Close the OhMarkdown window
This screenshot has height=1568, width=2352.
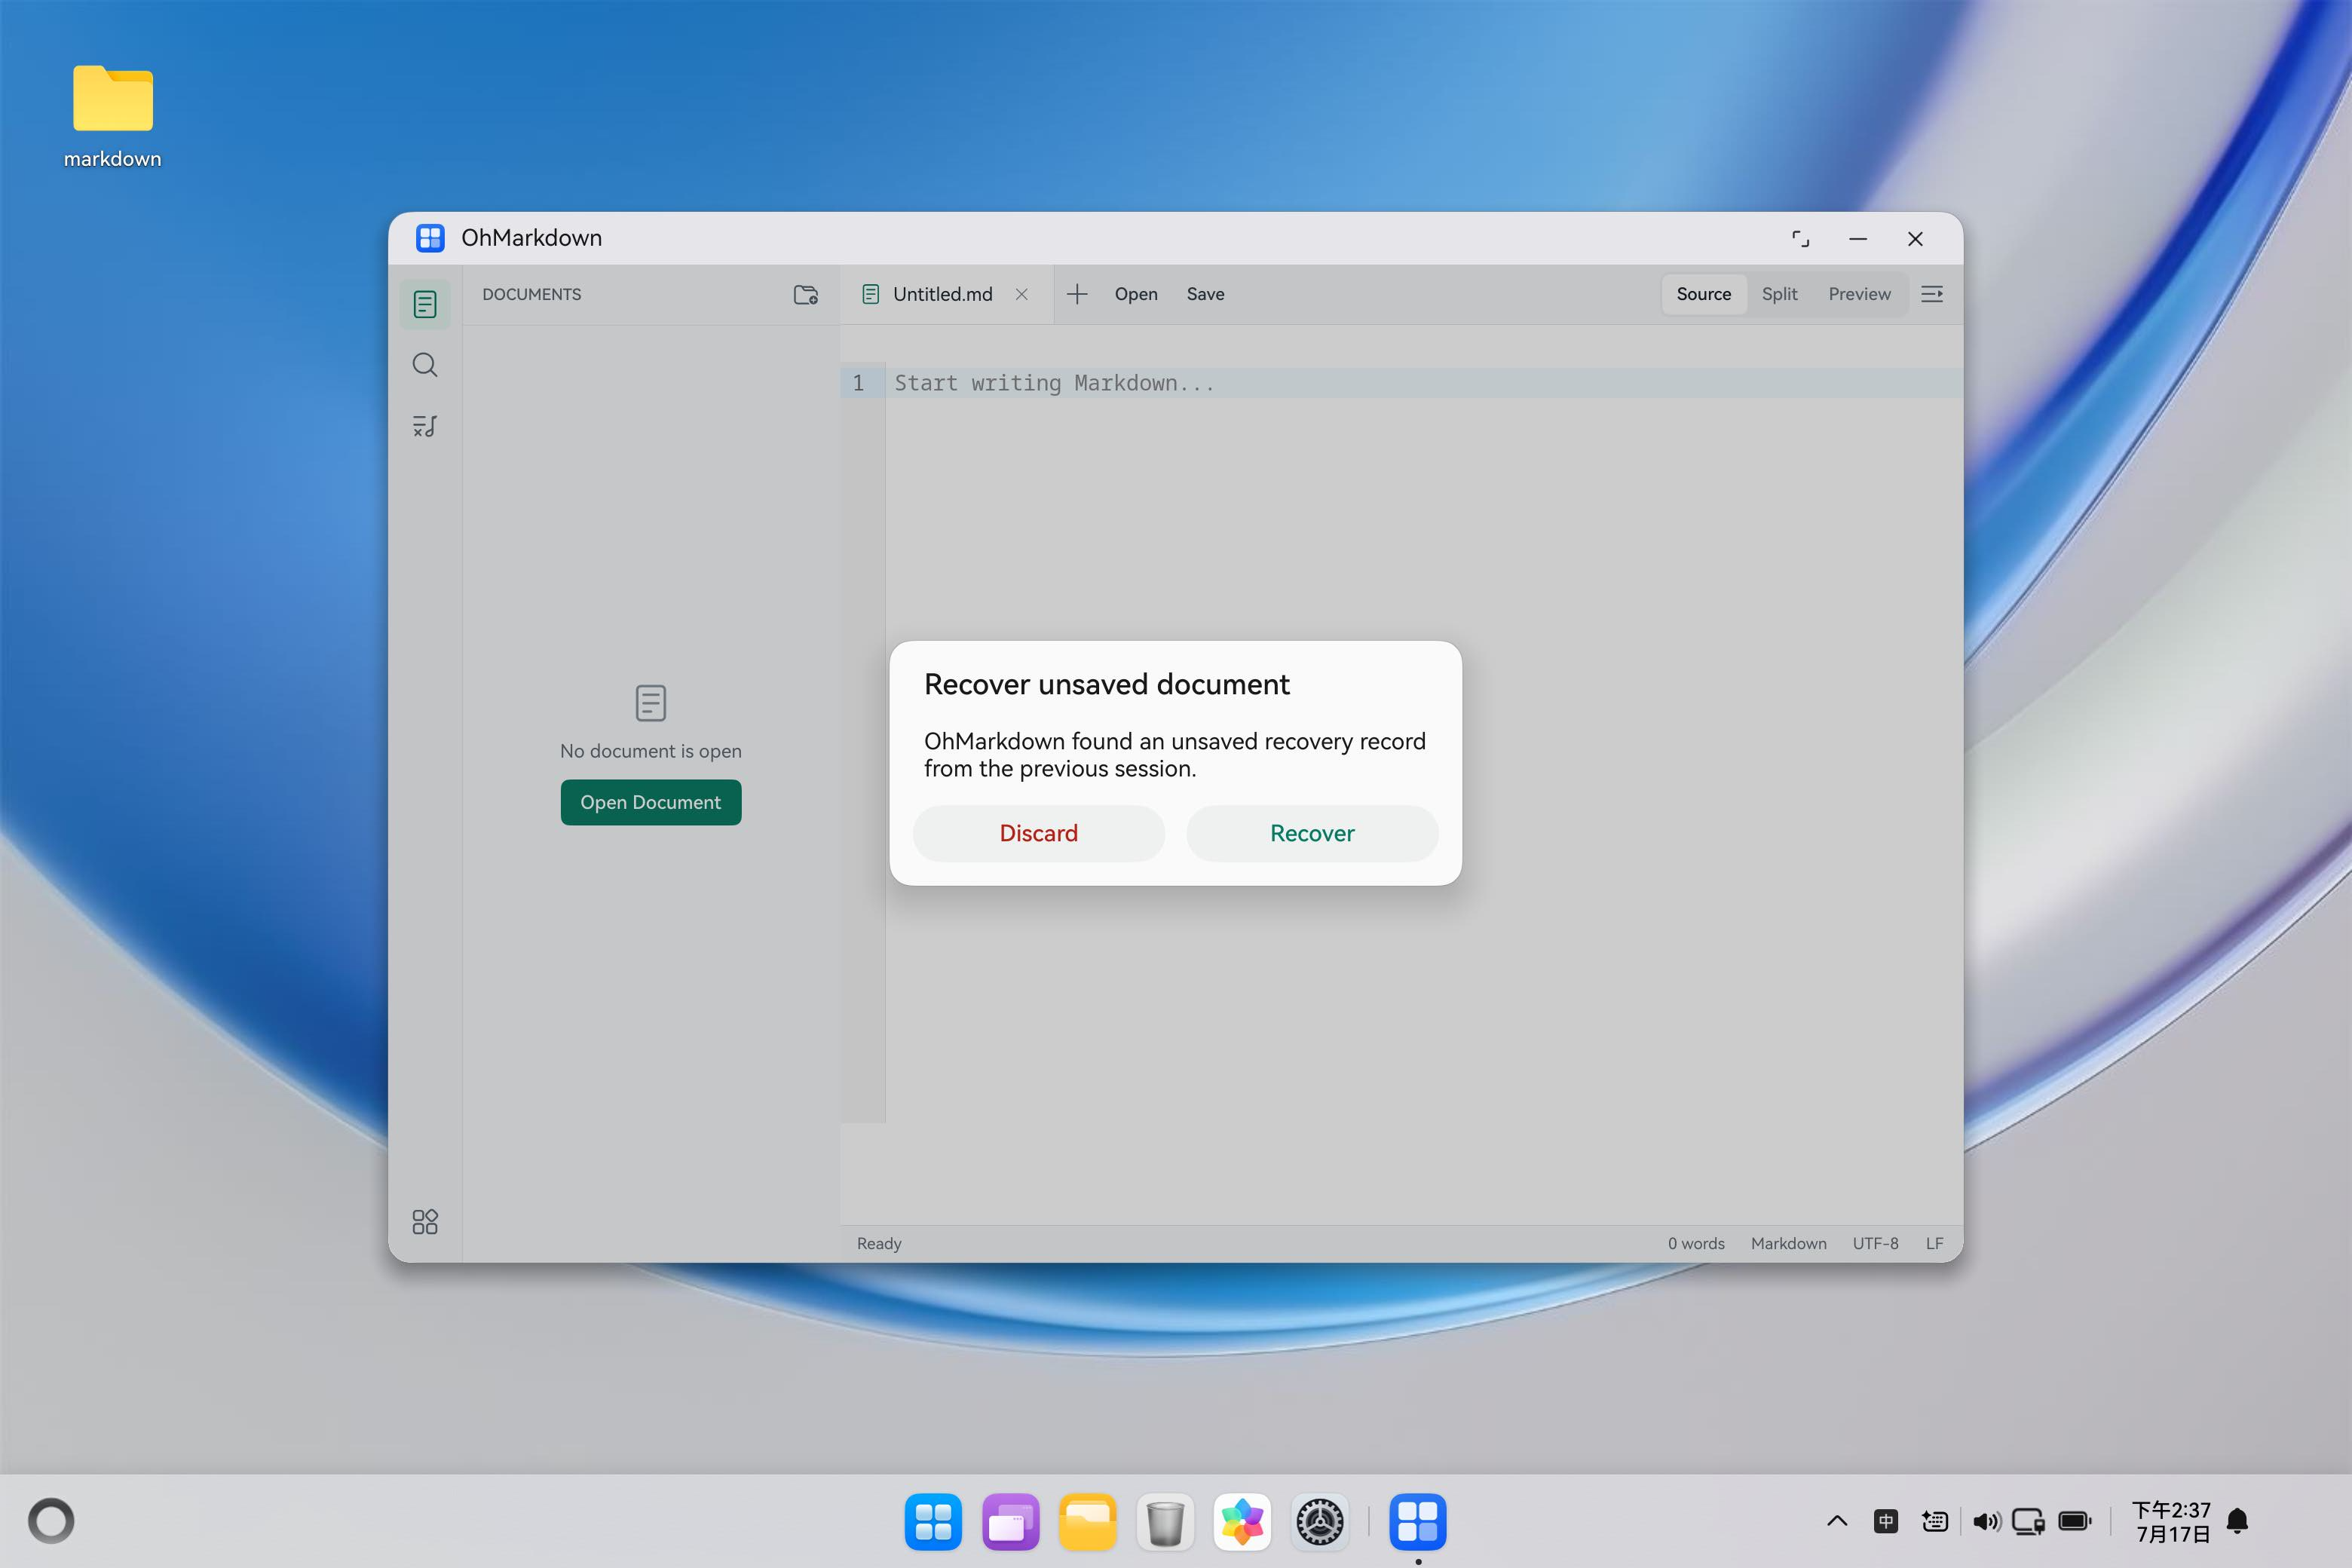pos(1915,238)
